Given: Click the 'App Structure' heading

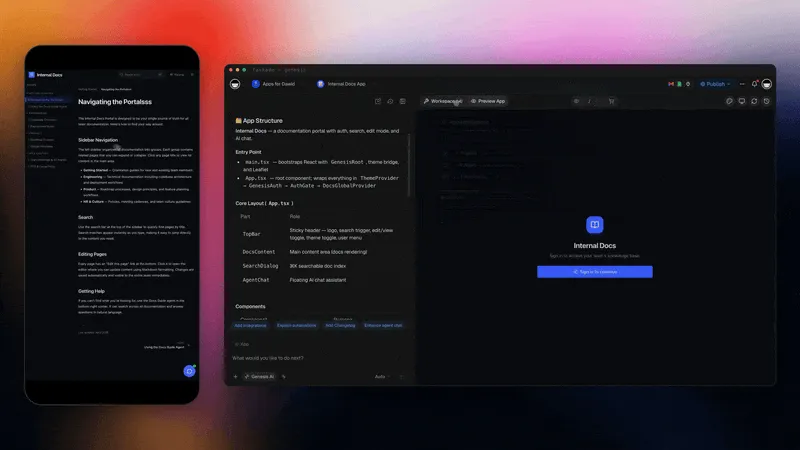Looking at the screenshot, I should point(259,121).
